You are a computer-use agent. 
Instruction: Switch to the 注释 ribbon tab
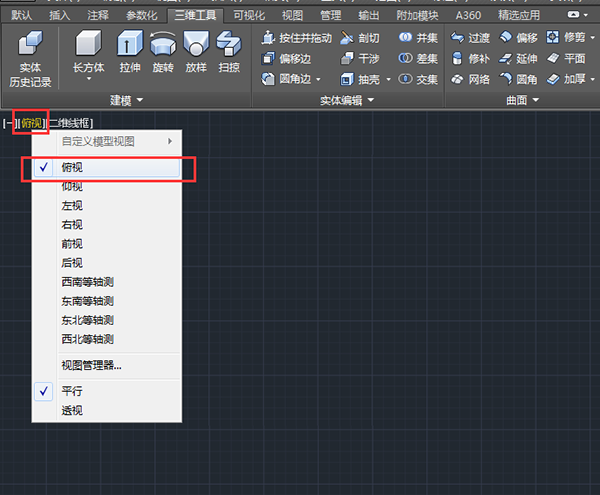coord(98,15)
